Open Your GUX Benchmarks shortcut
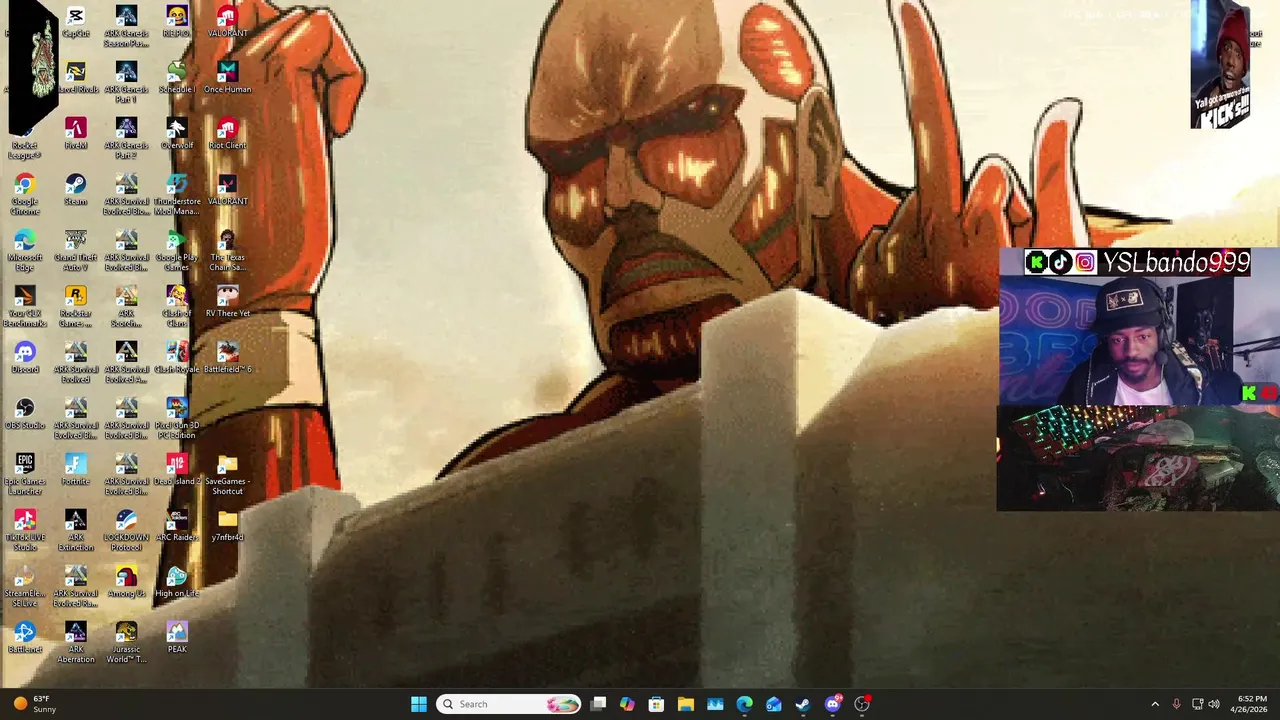This screenshot has width=1280, height=720. [x=25, y=306]
